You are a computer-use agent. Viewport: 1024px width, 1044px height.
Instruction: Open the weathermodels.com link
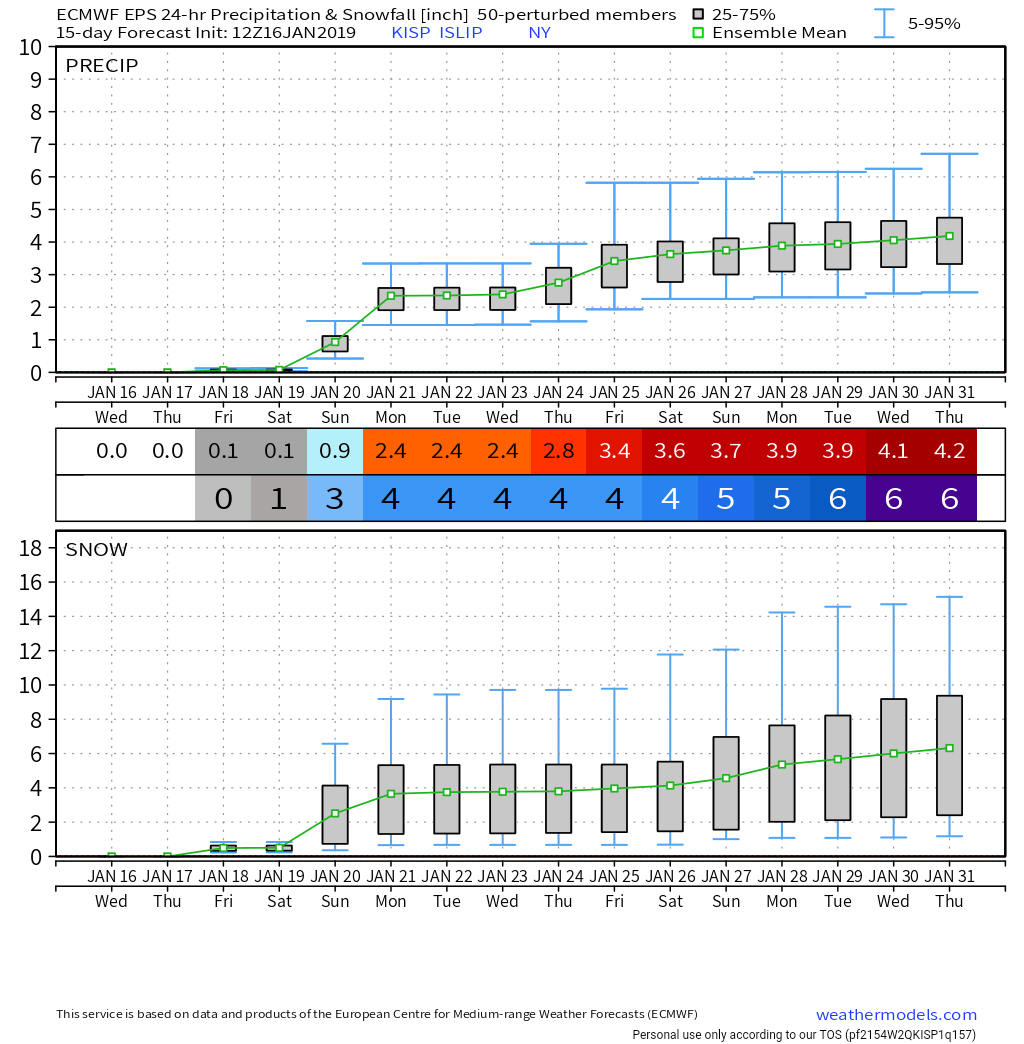click(x=896, y=1015)
